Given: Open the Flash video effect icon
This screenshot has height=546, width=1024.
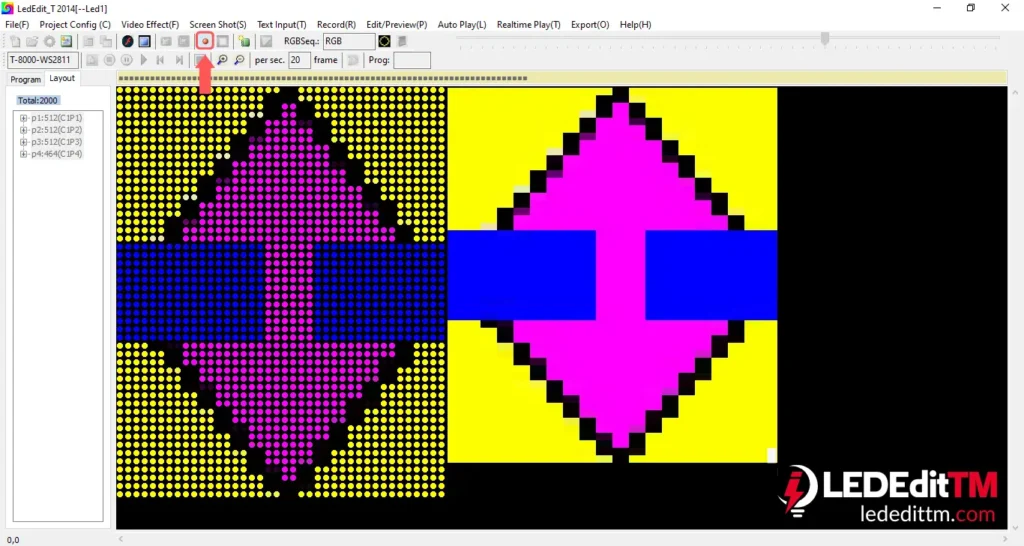Looking at the screenshot, I should click(128, 41).
